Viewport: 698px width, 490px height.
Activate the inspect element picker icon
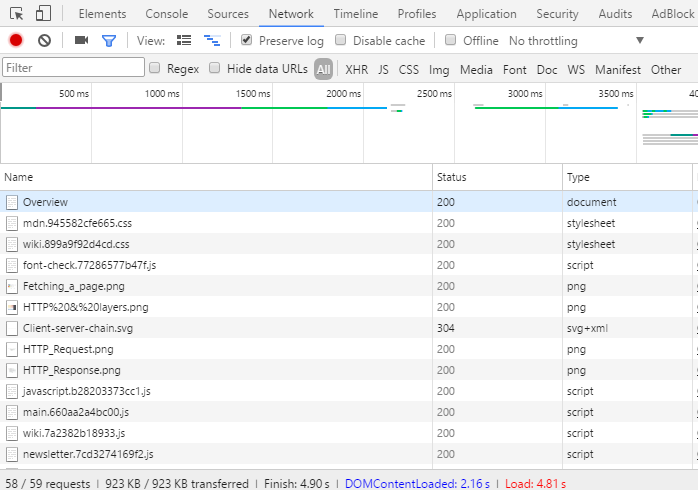pos(16,14)
